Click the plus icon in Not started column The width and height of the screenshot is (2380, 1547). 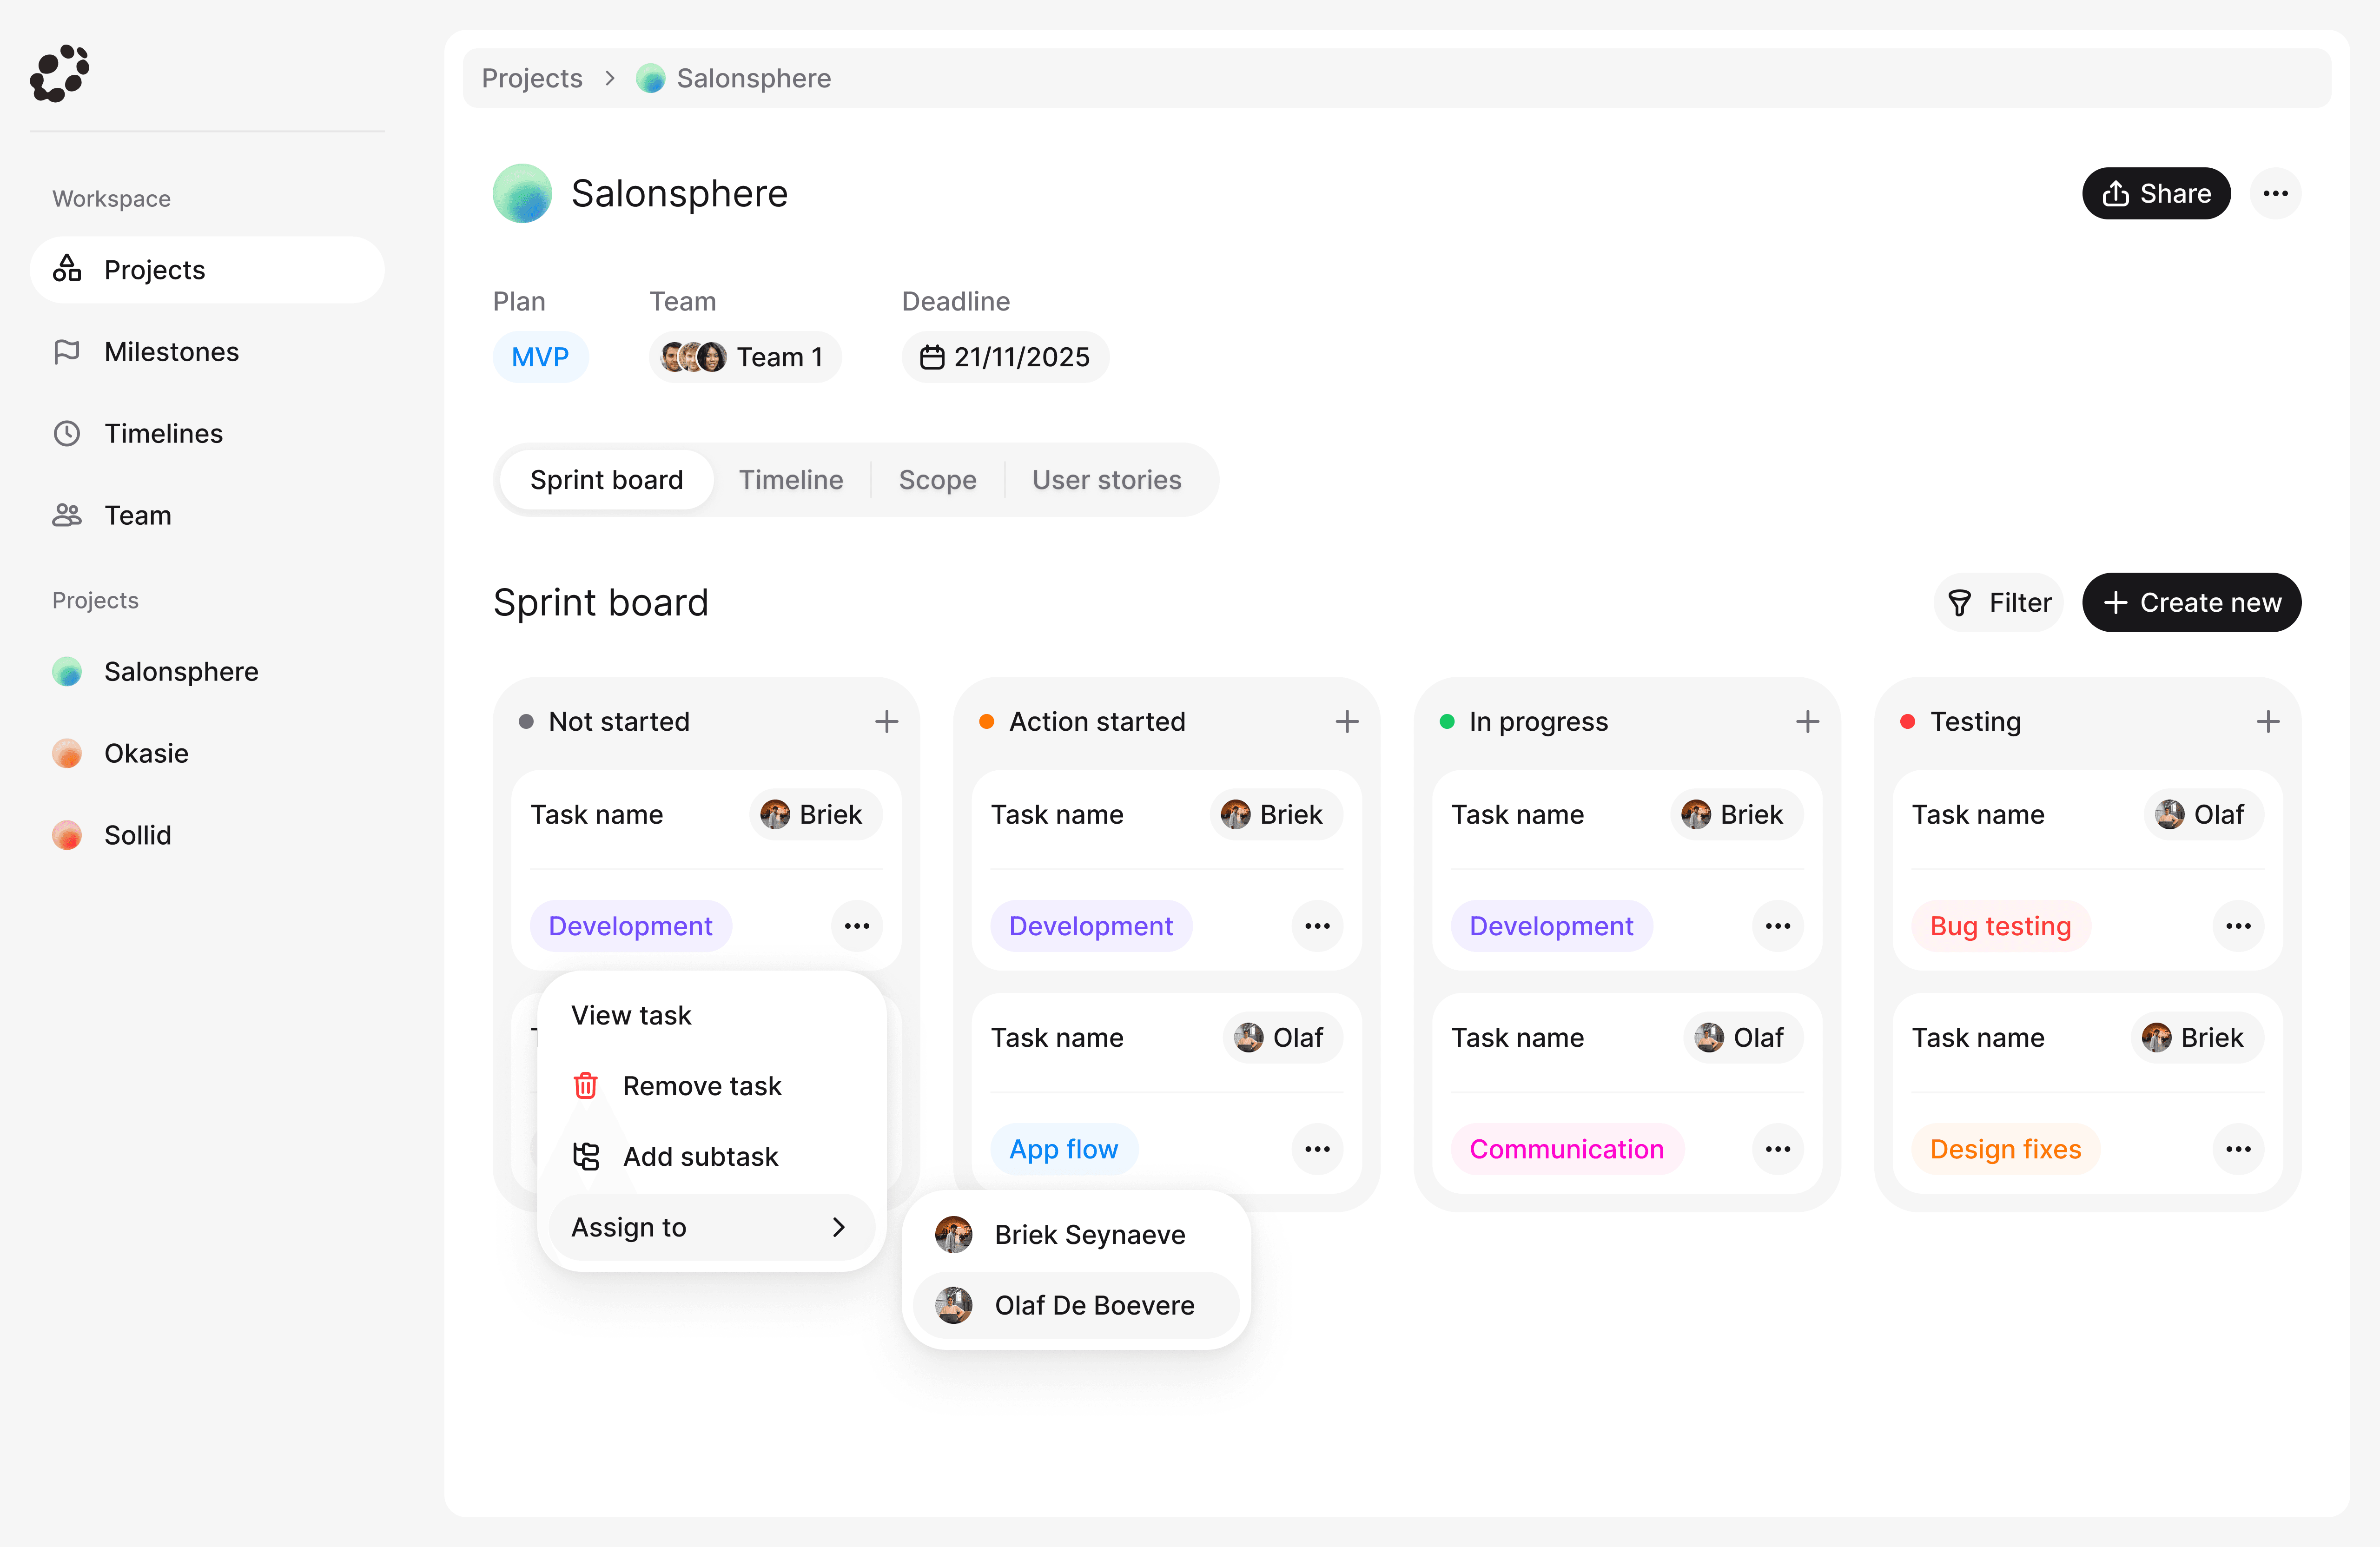tap(886, 721)
